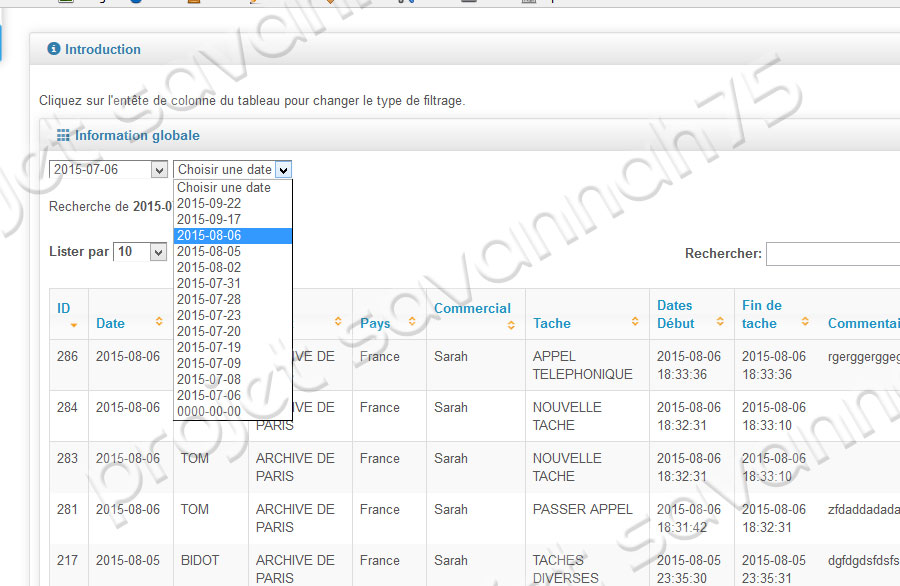Image resolution: width=900 pixels, height=586 pixels.
Task: Click the Information globale grid icon
Action: pyautogui.click(x=63, y=136)
